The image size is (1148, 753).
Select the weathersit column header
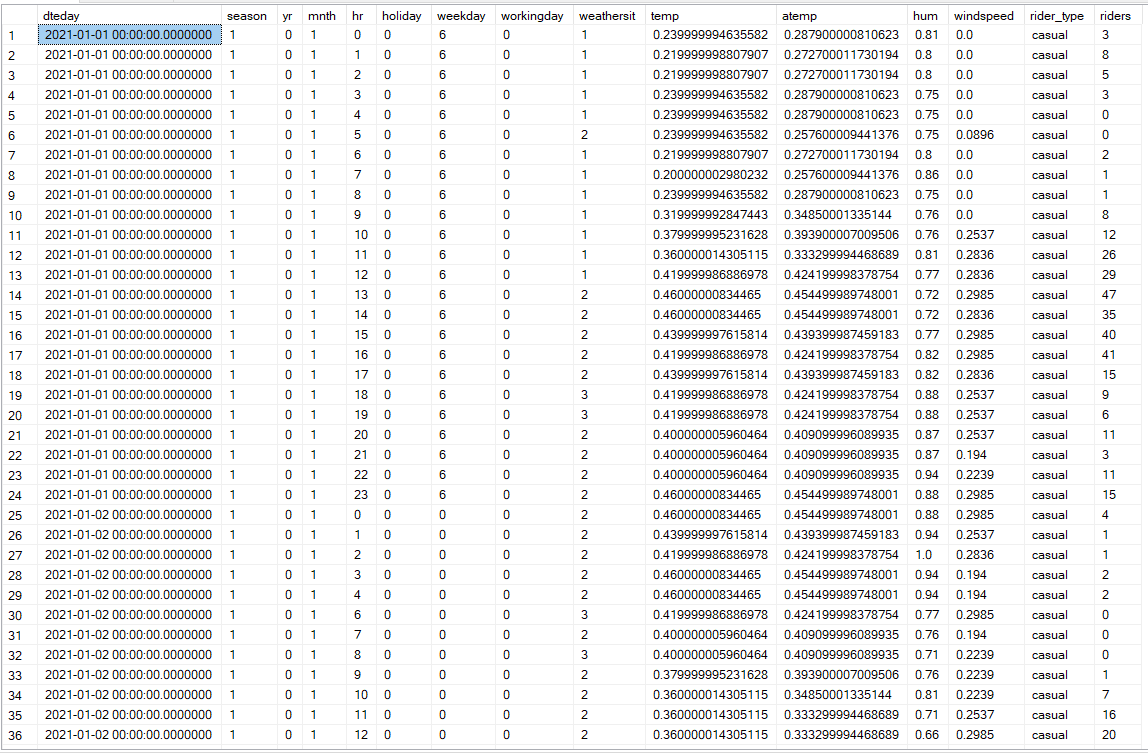coord(607,16)
